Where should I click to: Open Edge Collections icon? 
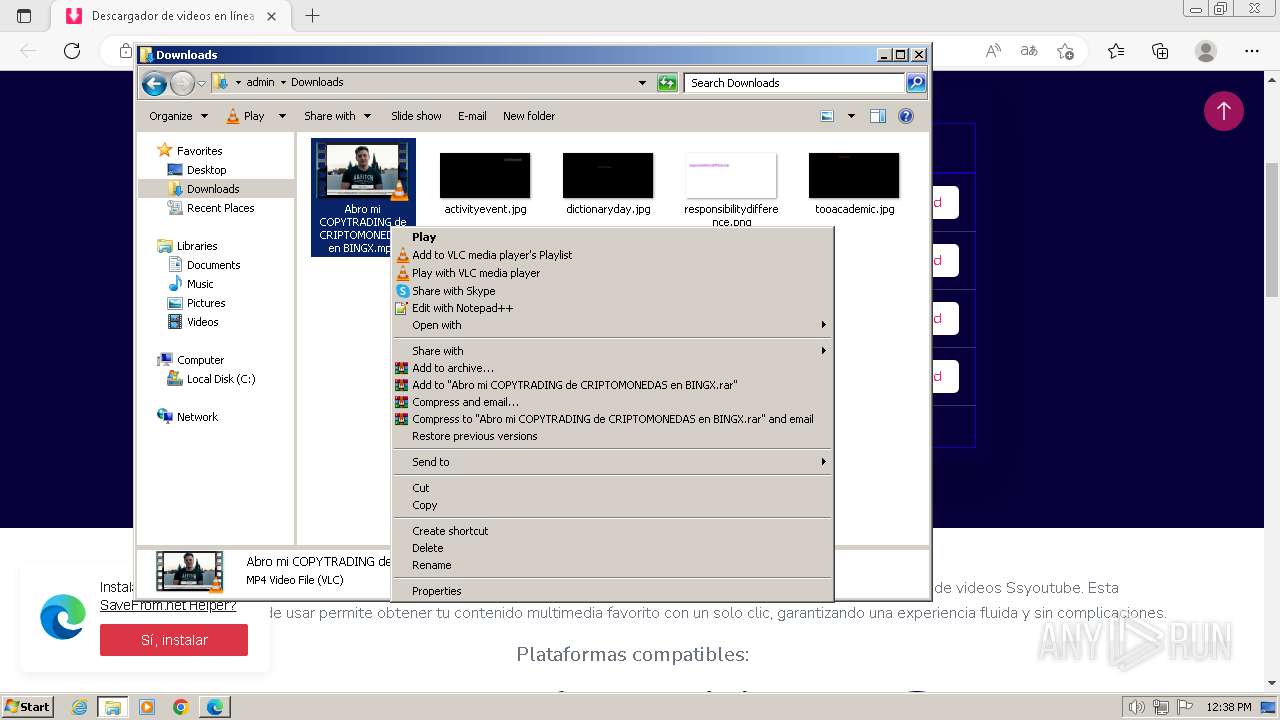coord(1160,50)
